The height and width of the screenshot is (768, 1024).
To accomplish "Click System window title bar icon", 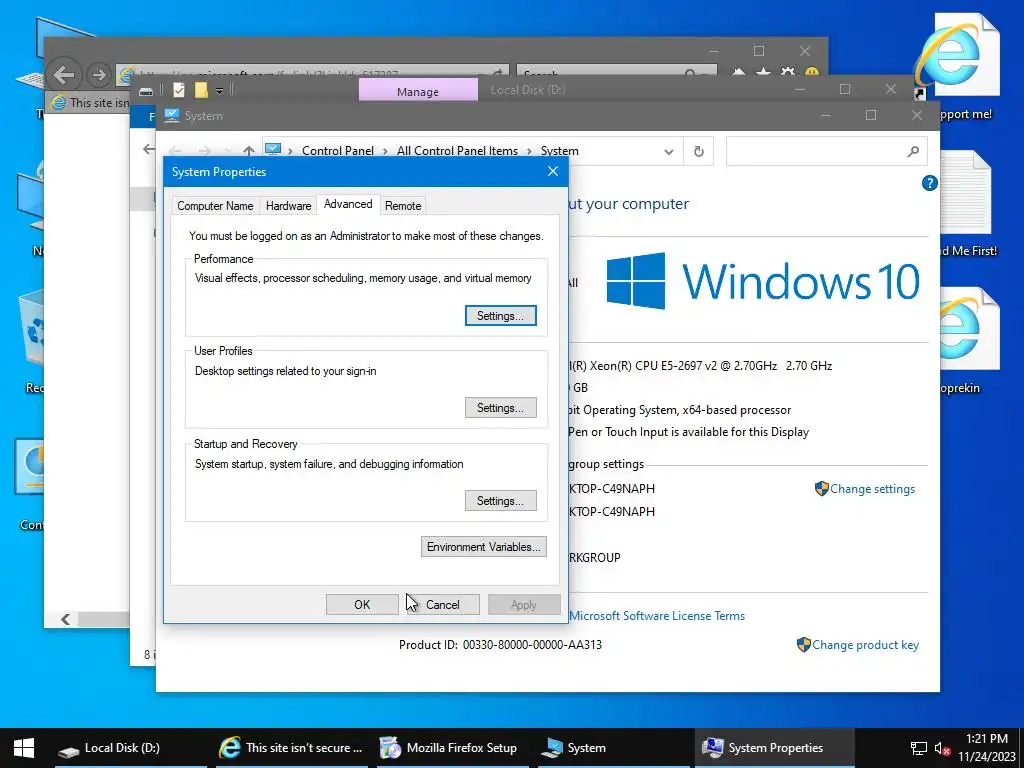I will [x=172, y=116].
